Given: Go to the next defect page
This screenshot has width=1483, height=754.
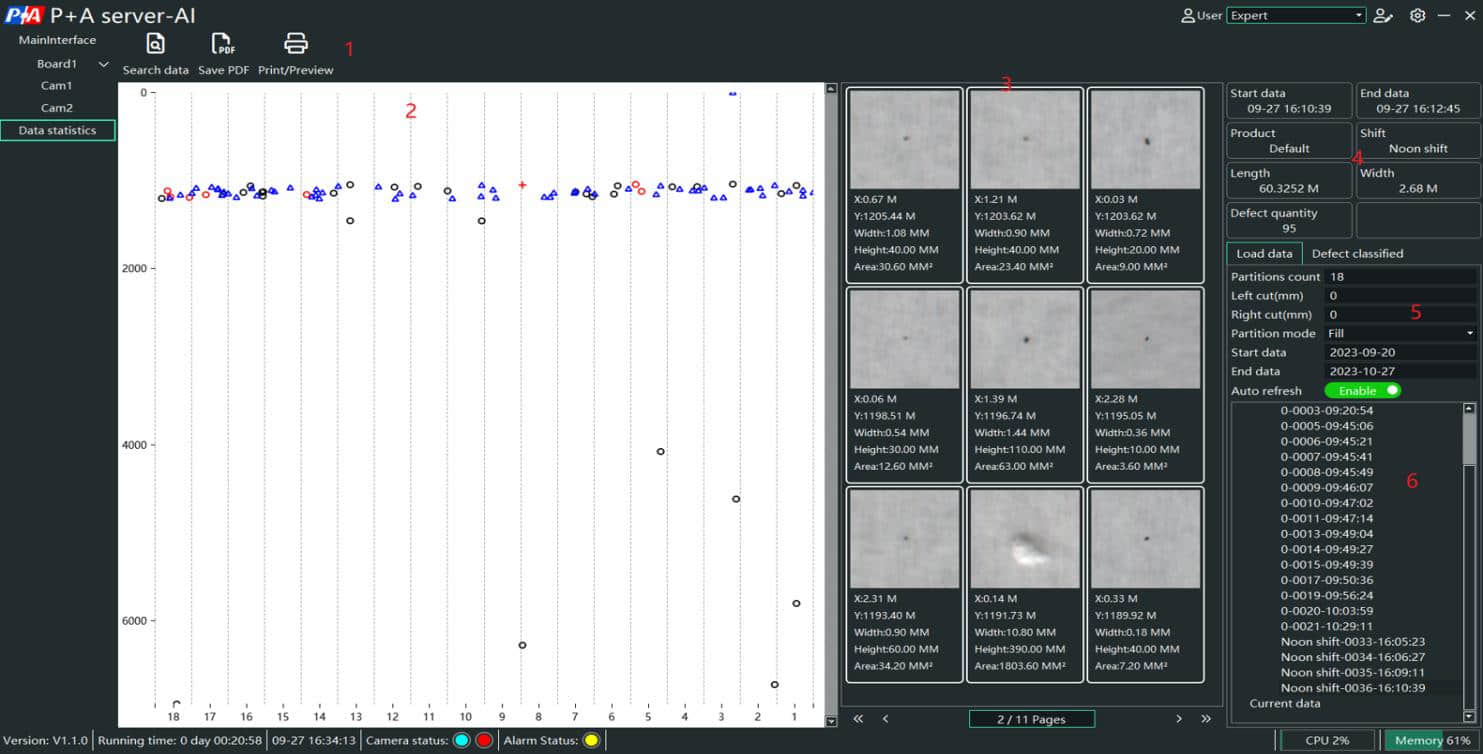Looking at the screenshot, I should click(x=1179, y=719).
